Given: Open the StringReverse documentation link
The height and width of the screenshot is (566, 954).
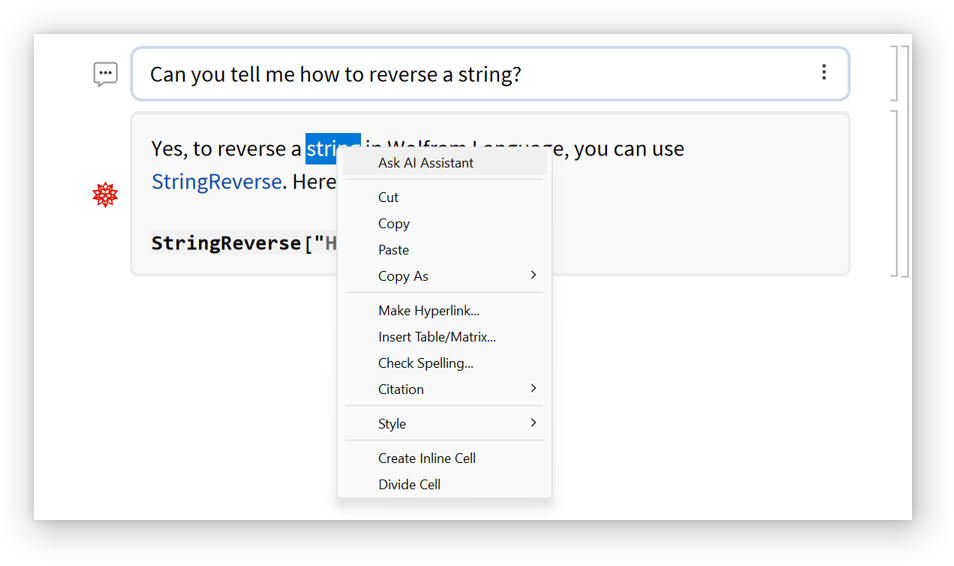Looking at the screenshot, I should pos(216,182).
